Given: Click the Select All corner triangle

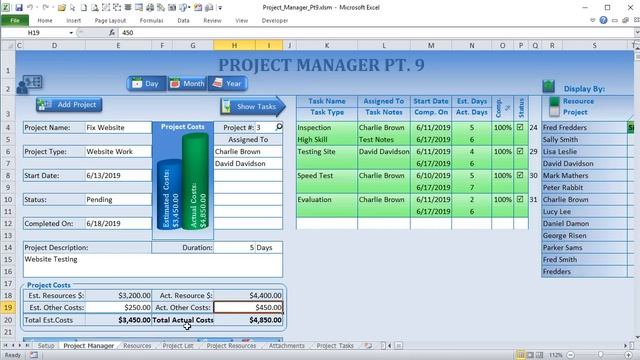Looking at the screenshot, I should coord(8,45).
